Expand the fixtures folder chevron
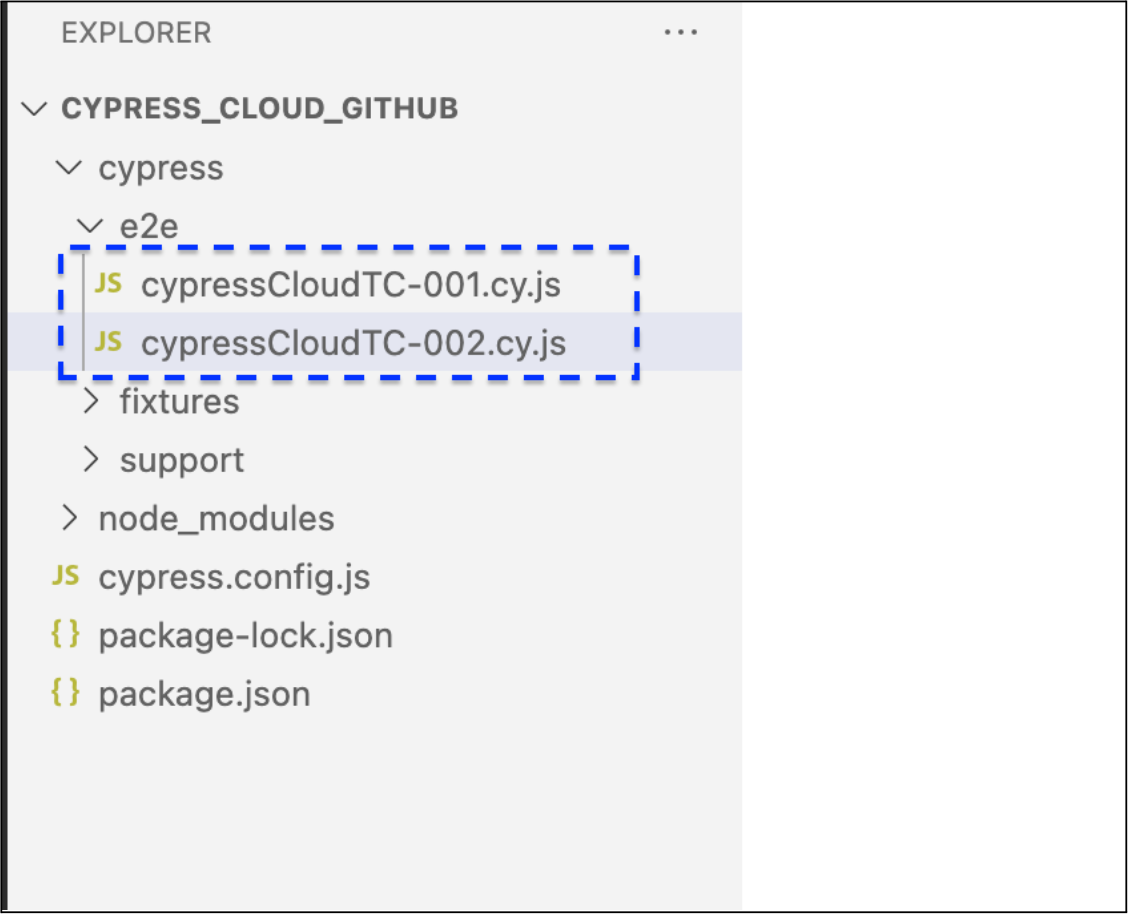1128x914 pixels. point(91,401)
